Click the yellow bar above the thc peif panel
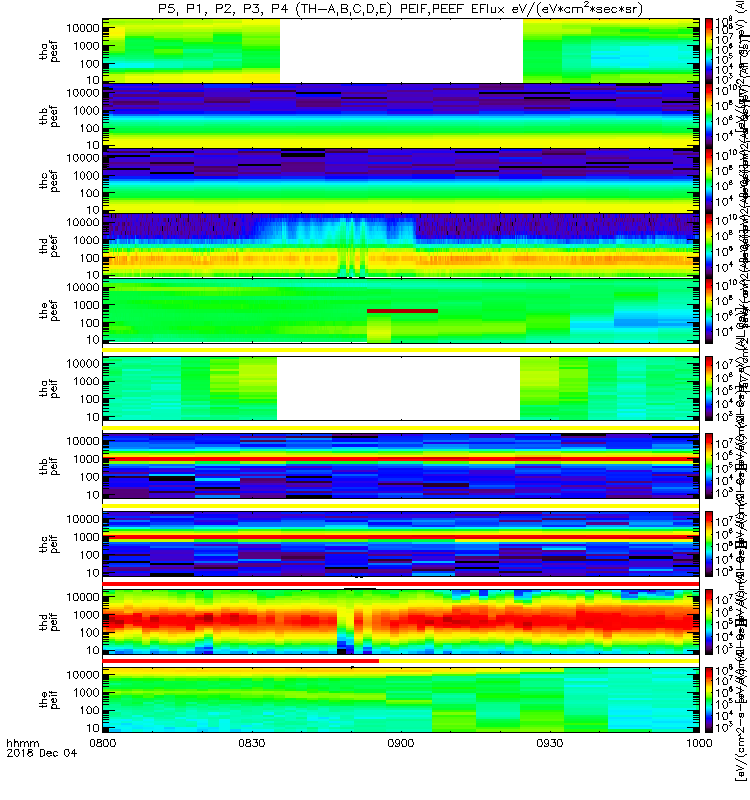Viewport: 750px width, 800px height. [x=401, y=506]
